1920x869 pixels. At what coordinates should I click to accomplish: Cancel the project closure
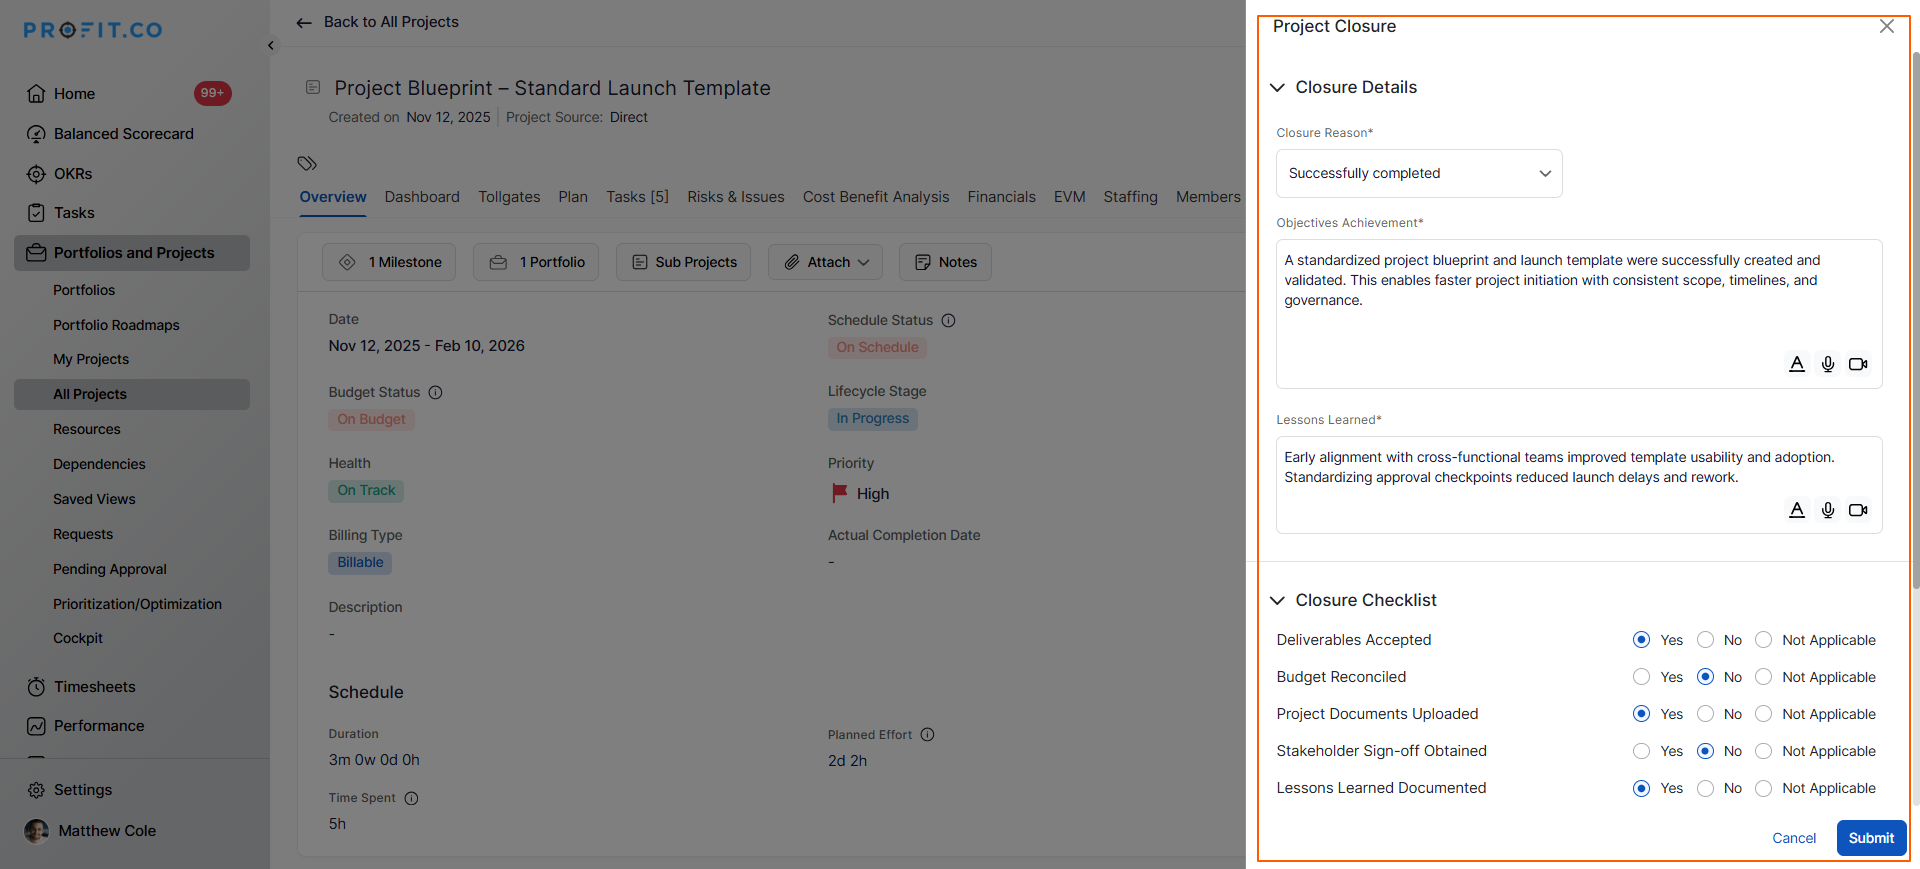tap(1794, 838)
